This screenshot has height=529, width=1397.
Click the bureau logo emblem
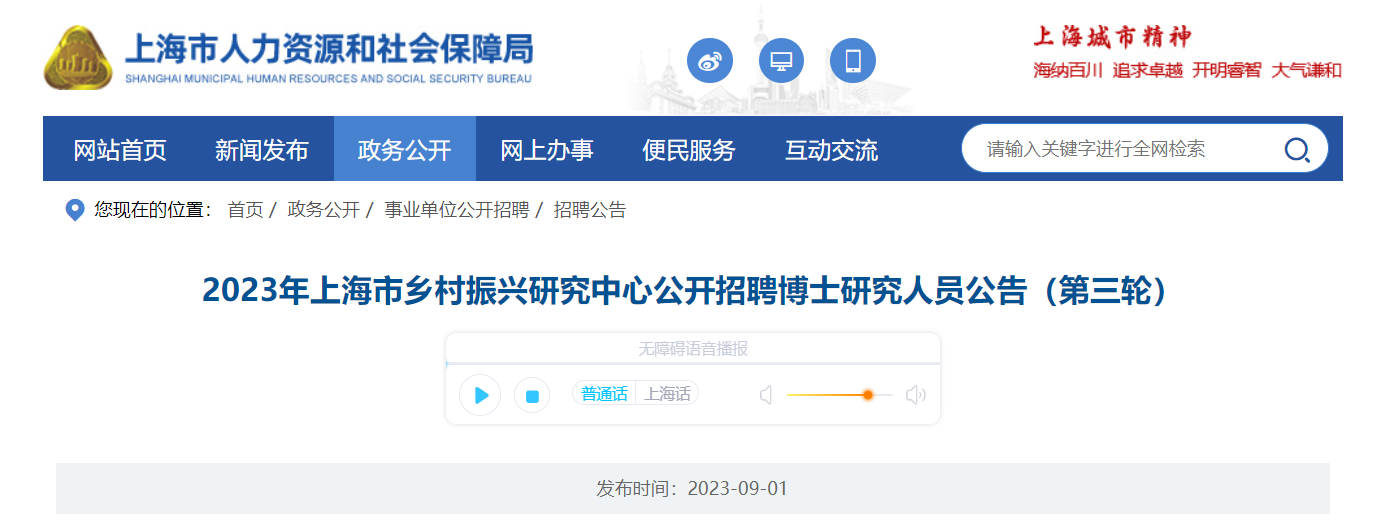click(x=78, y=58)
